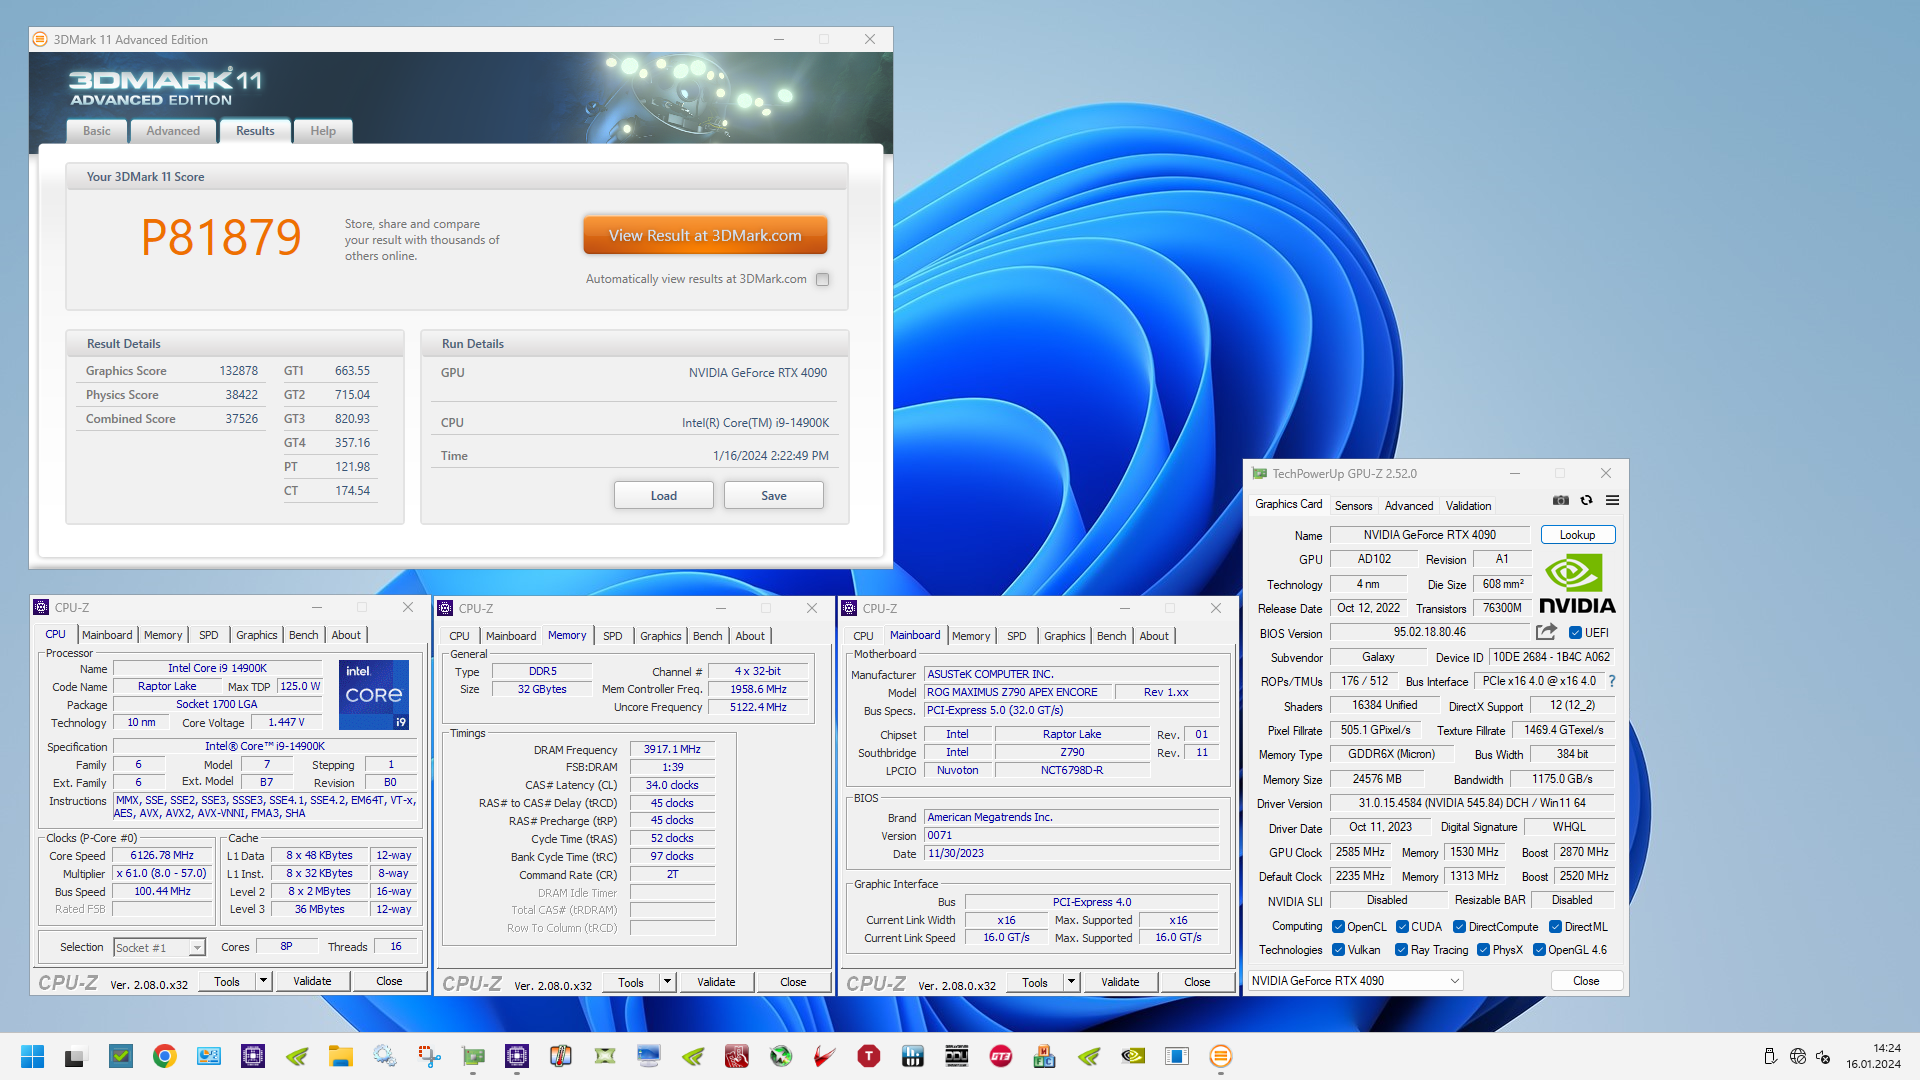Toggle the DirectML checkbox
This screenshot has height=1080, width=1920.
click(x=1555, y=927)
